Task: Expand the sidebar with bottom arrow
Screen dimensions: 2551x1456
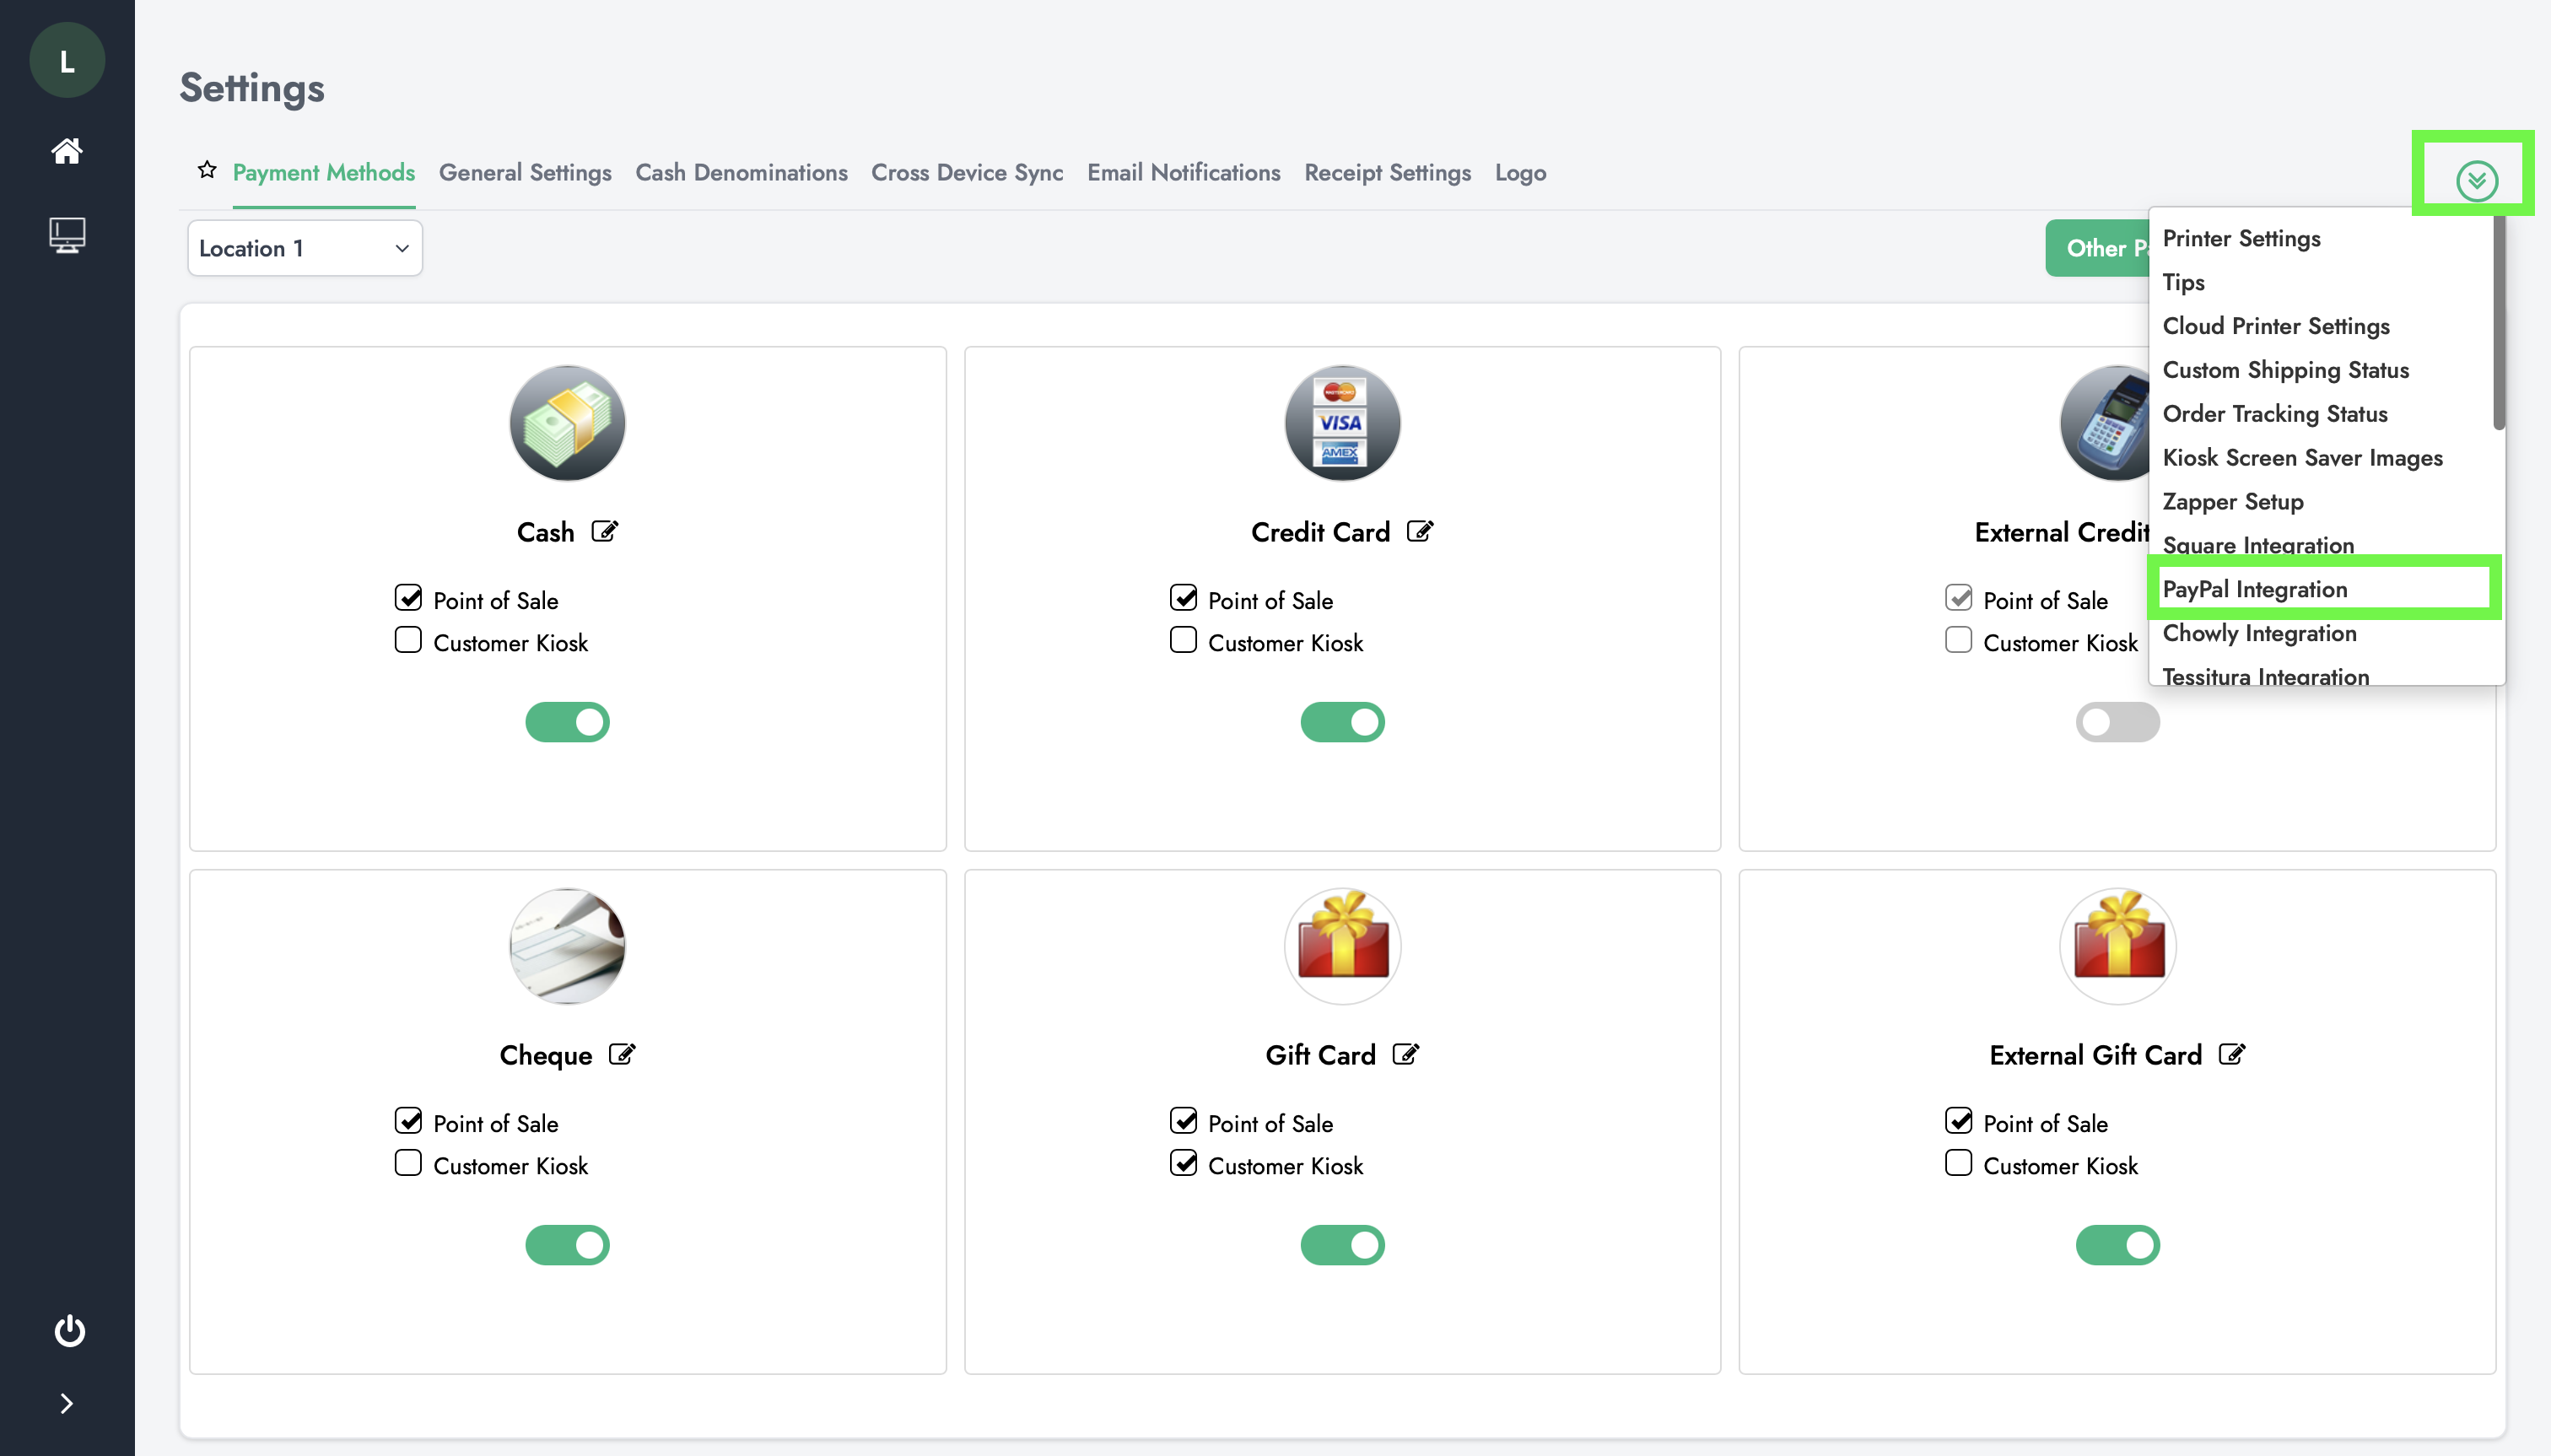Action: coord(67,1404)
